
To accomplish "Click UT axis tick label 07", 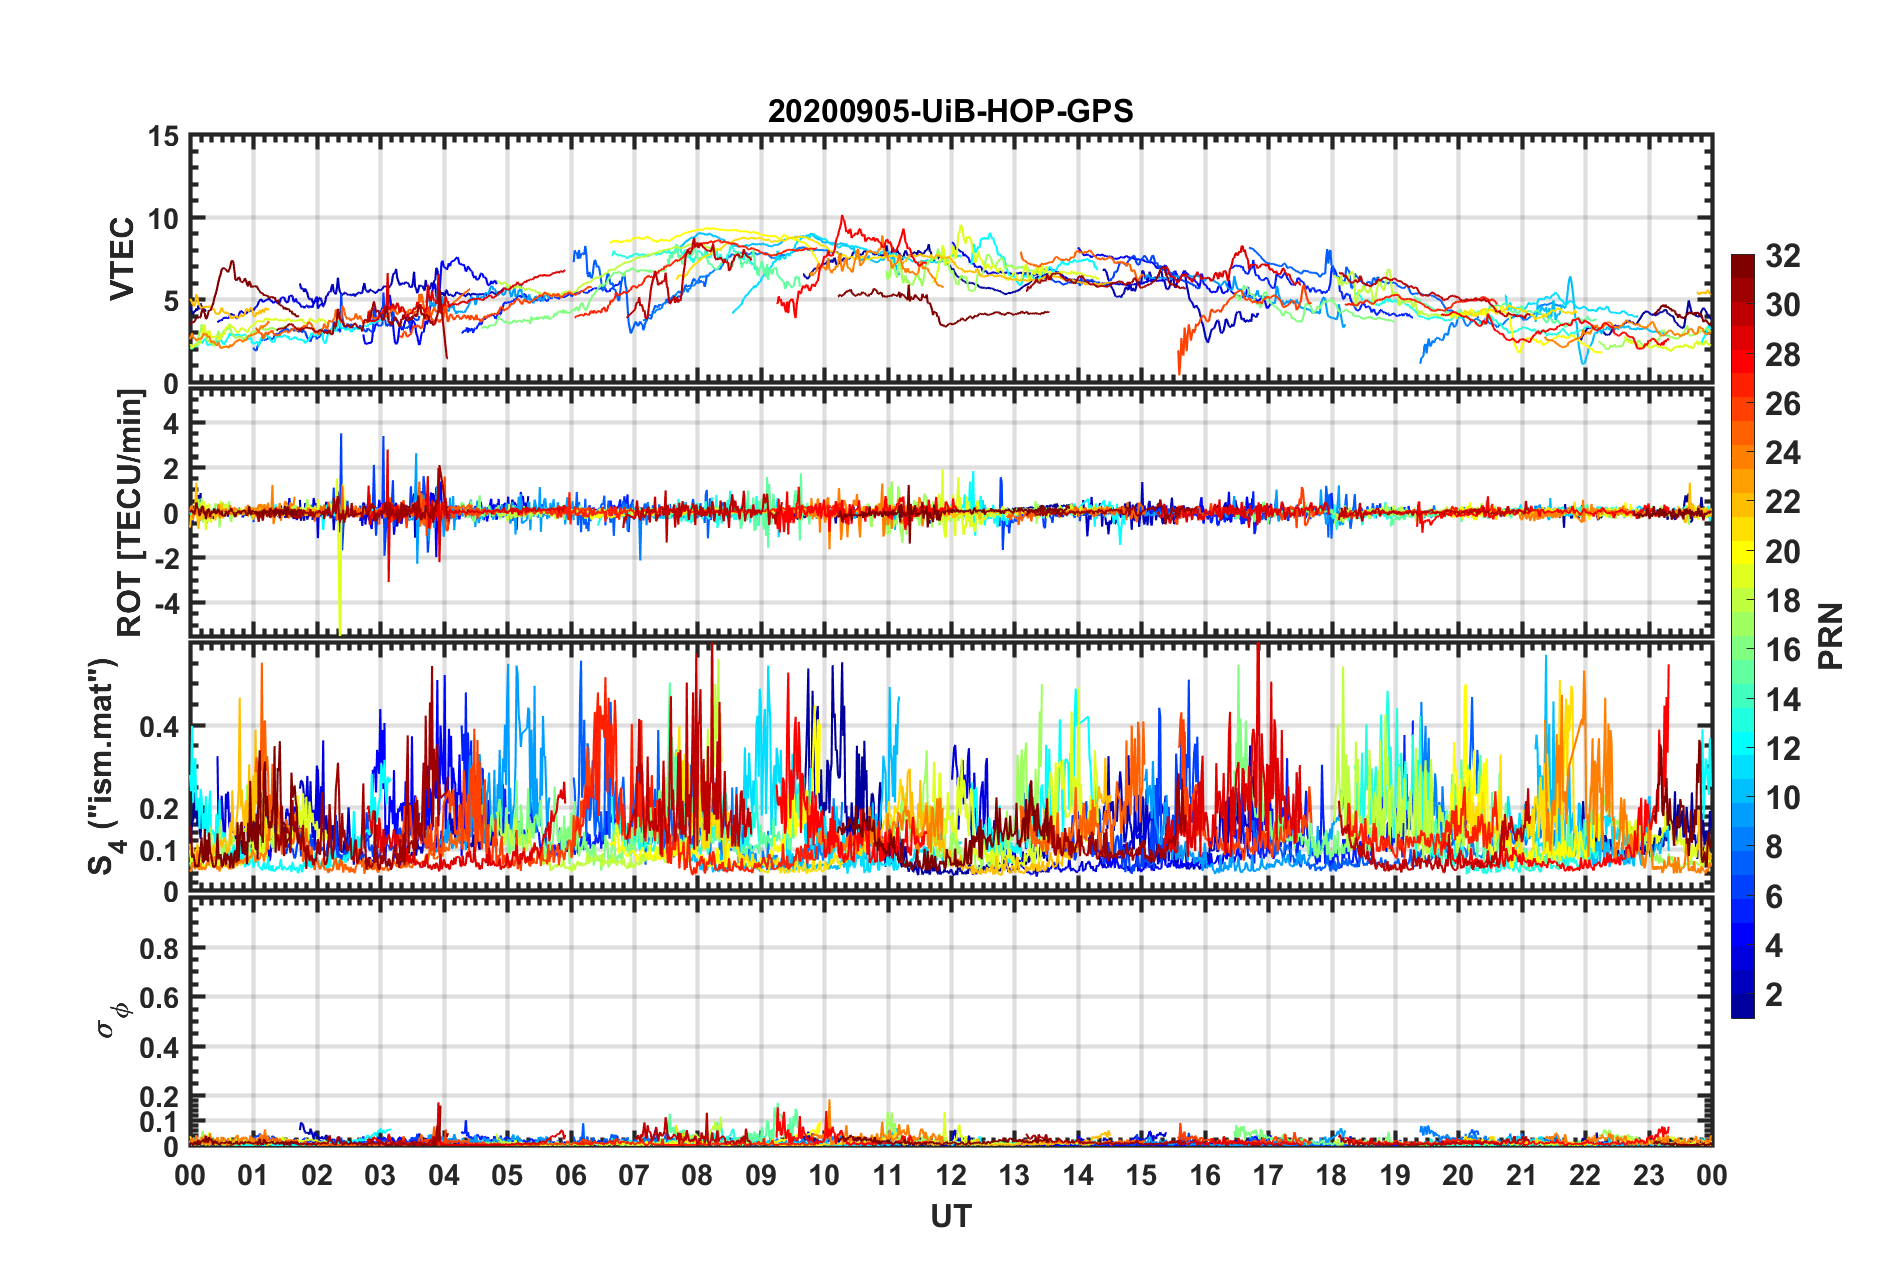I will (634, 1175).
